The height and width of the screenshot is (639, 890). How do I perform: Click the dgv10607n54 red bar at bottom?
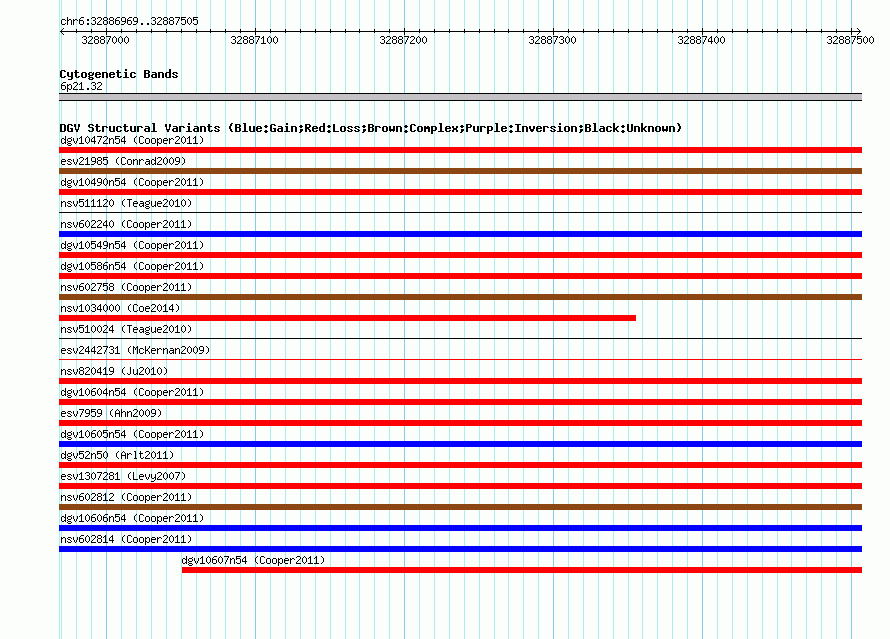click(x=522, y=570)
